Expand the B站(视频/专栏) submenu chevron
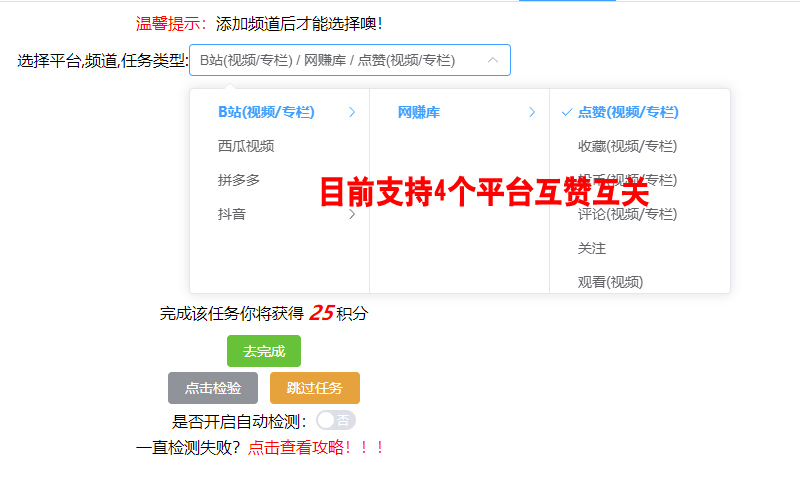 point(352,112)
